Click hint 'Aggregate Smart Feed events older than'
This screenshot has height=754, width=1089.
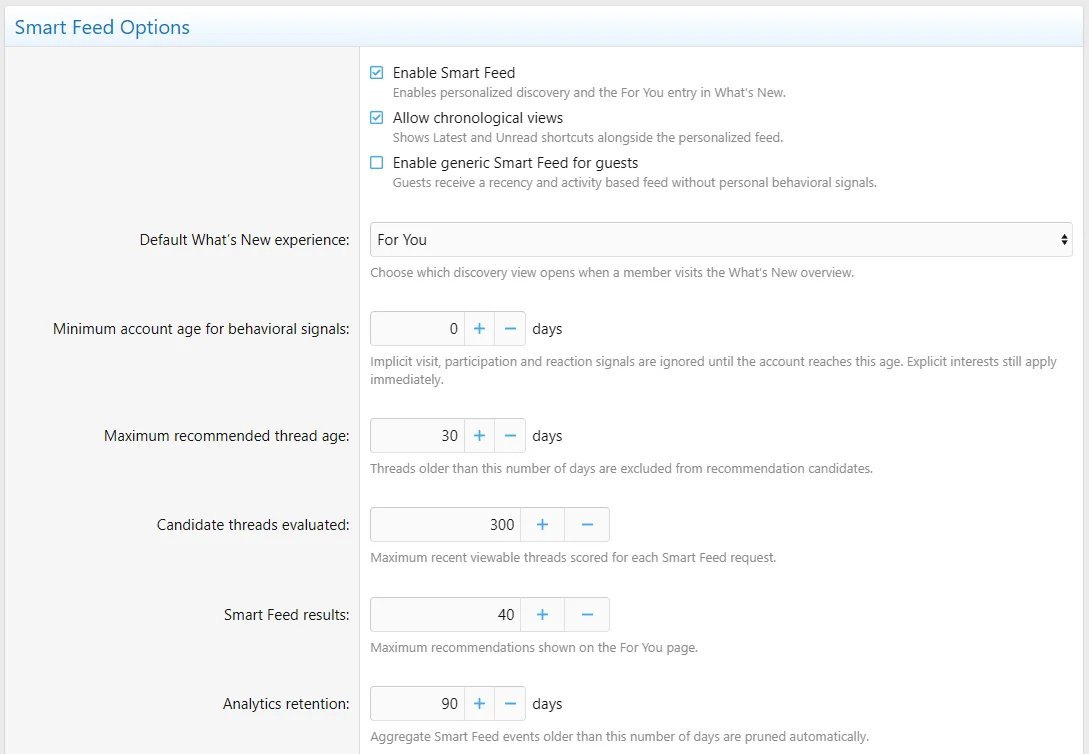pyautogui.click(x=620, y=736)
